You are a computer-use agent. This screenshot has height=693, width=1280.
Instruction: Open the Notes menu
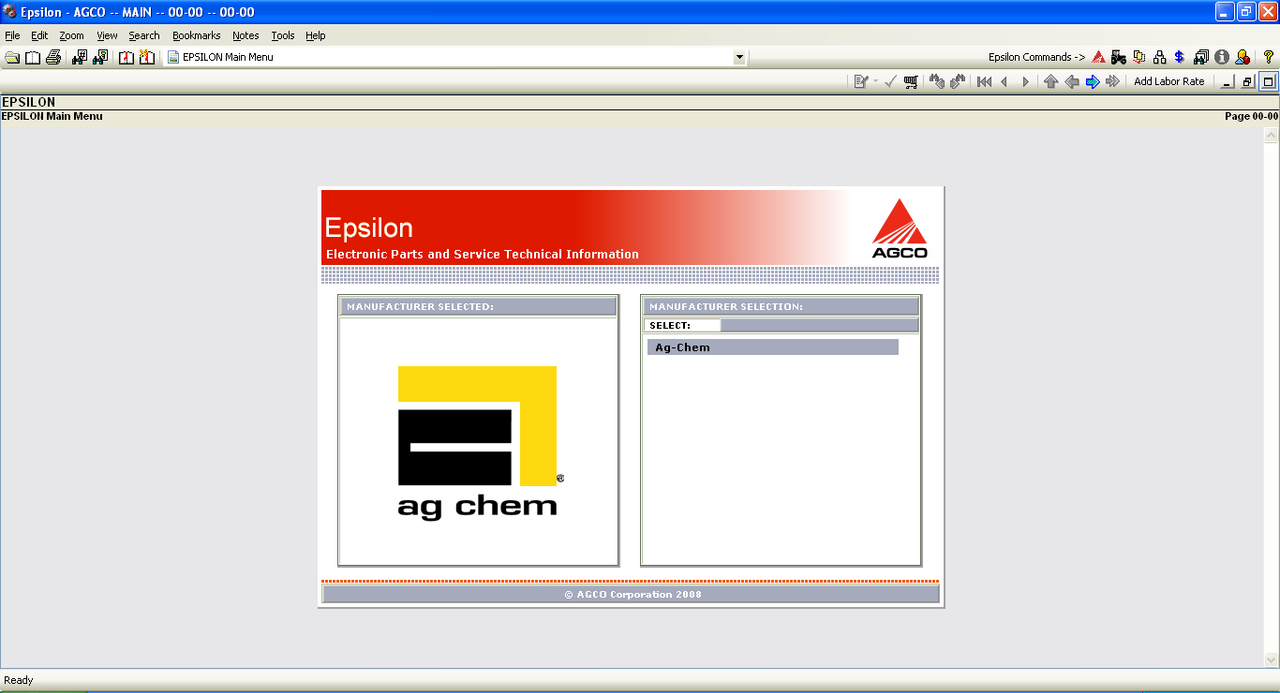245,35
